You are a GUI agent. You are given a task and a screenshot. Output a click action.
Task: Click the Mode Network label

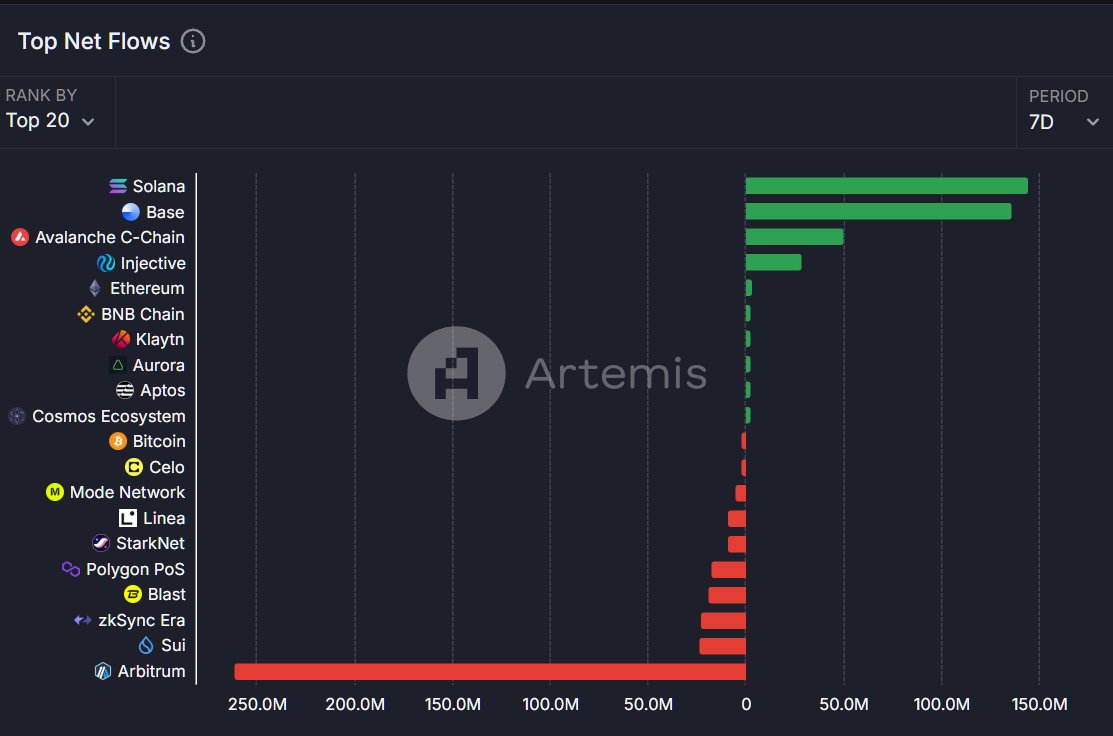128,492
